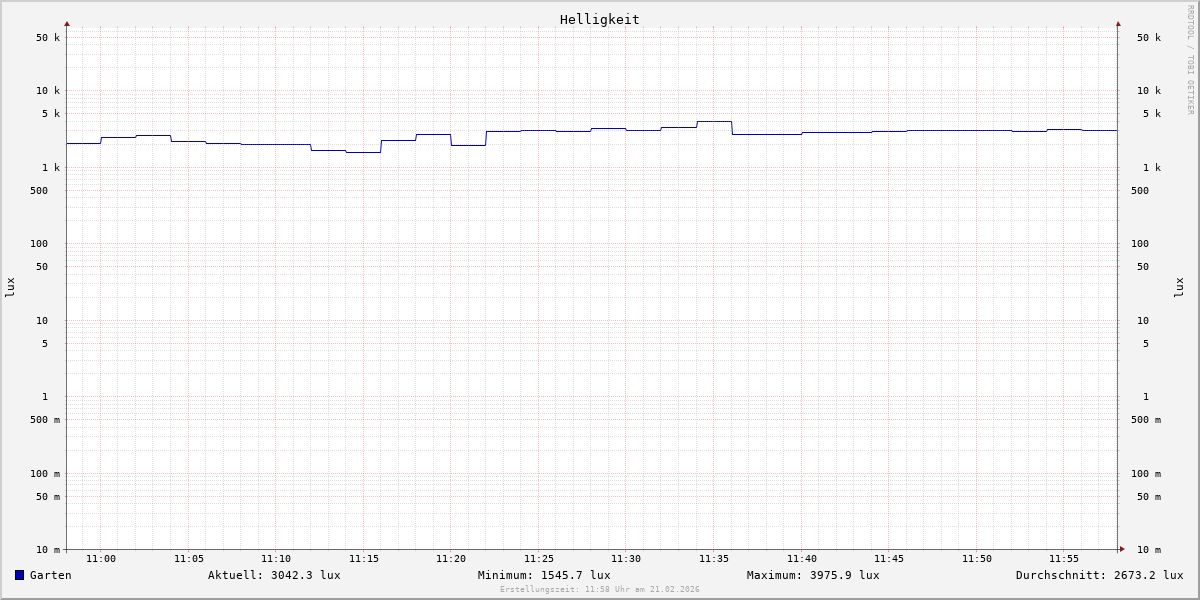Image resolution: width=1200 pixels, height=600 pixels.
Task: Click the red arrow atop the right axis
Action: 1118,23
